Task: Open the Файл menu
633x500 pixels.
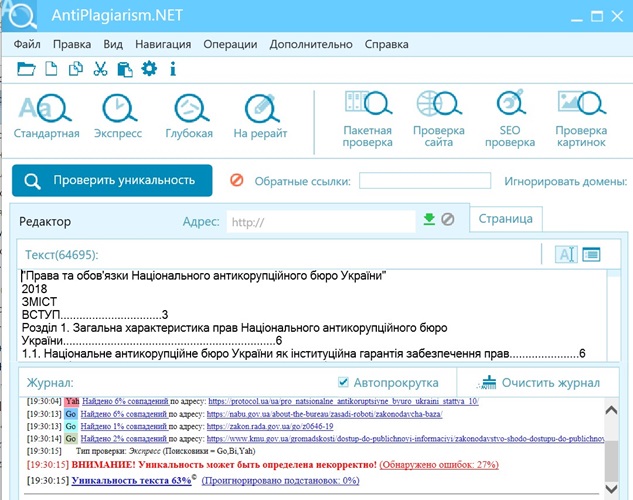Action: [27, 44]
